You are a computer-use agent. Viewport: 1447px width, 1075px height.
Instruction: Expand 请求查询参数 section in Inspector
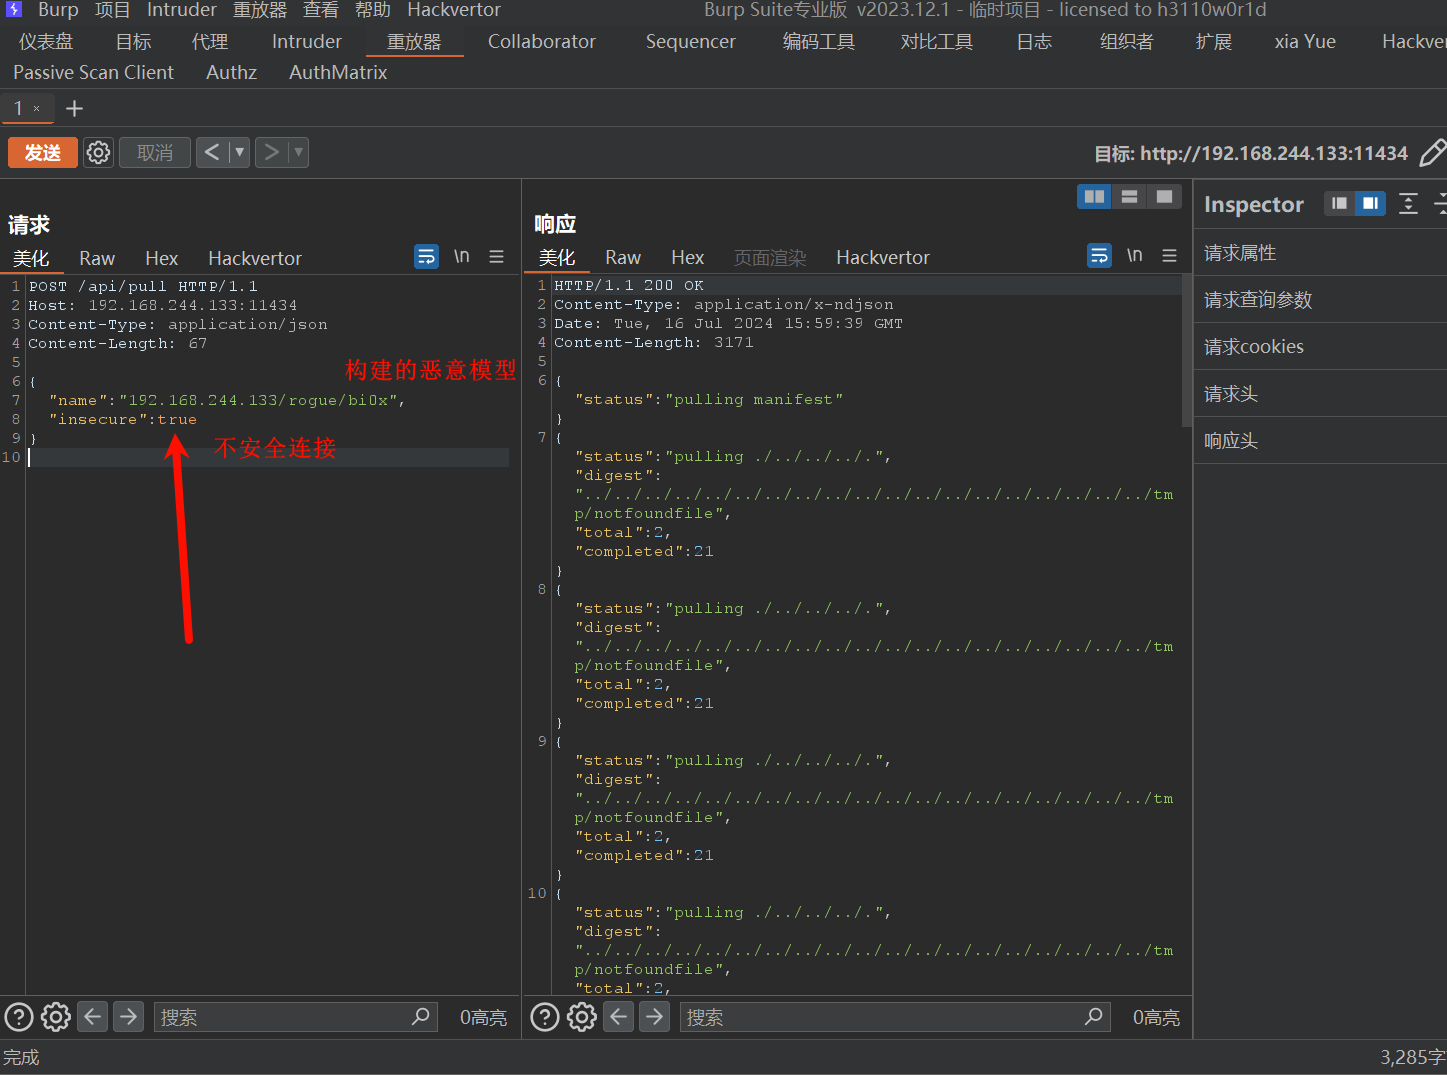click(1320, 300)
